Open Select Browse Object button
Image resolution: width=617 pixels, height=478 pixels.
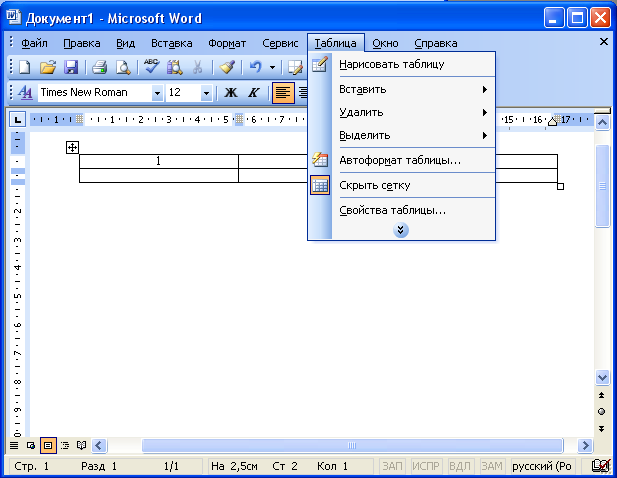602,412
